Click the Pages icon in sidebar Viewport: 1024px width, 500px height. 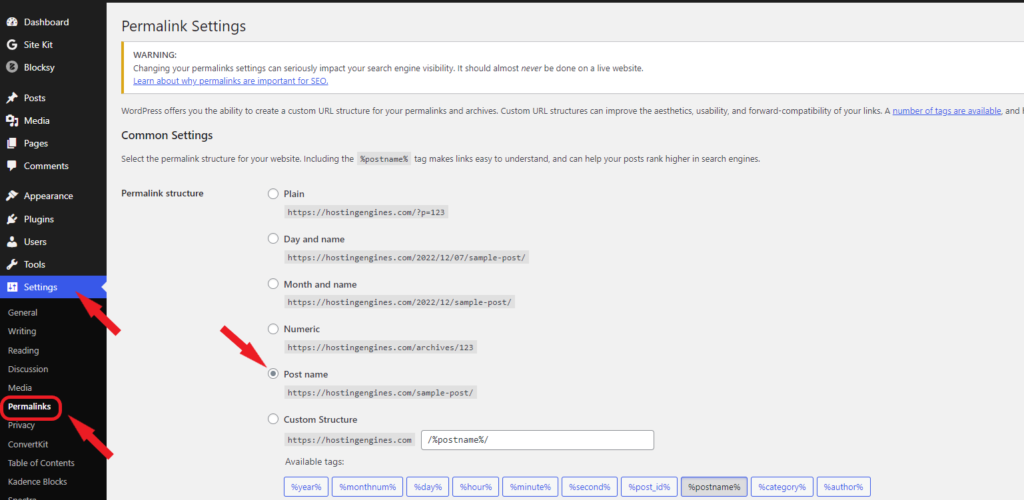click(x=12, y=144)
